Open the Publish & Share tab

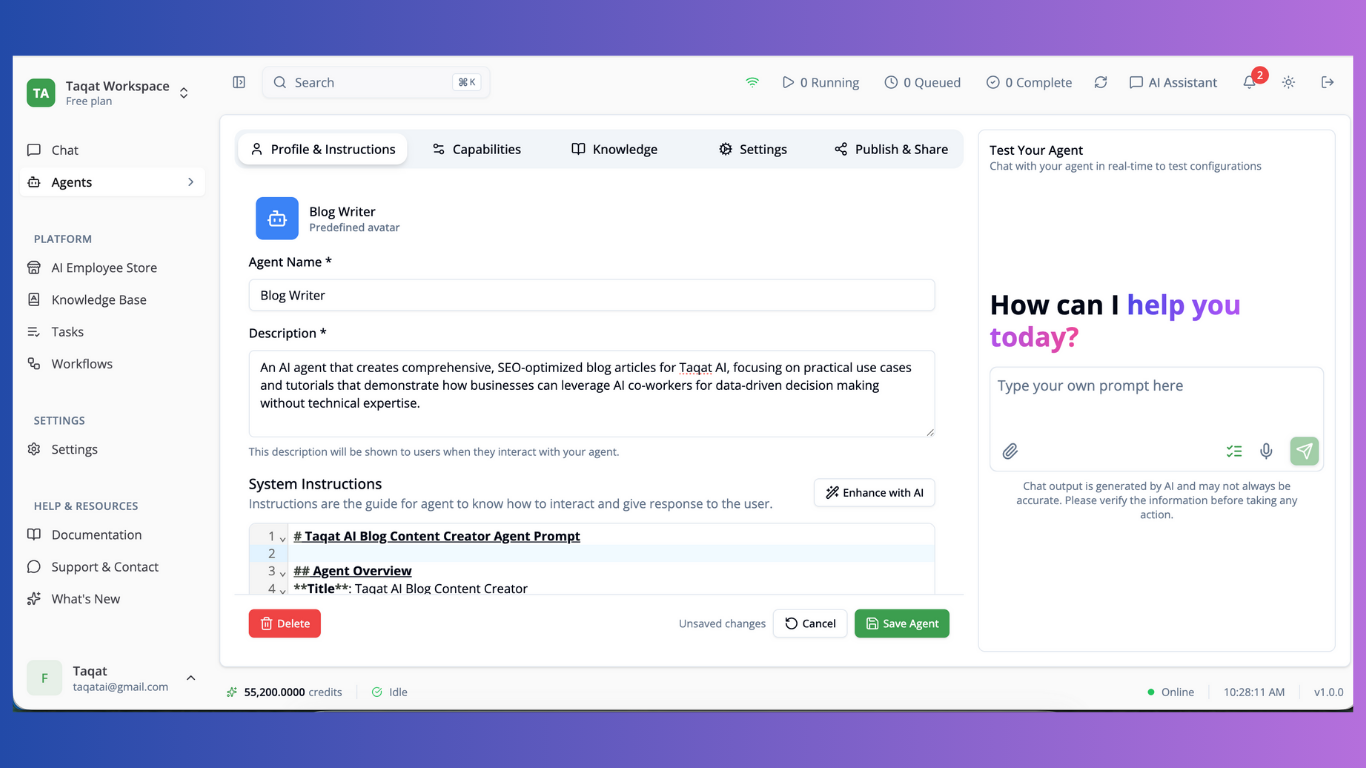(x=891, y=149)
